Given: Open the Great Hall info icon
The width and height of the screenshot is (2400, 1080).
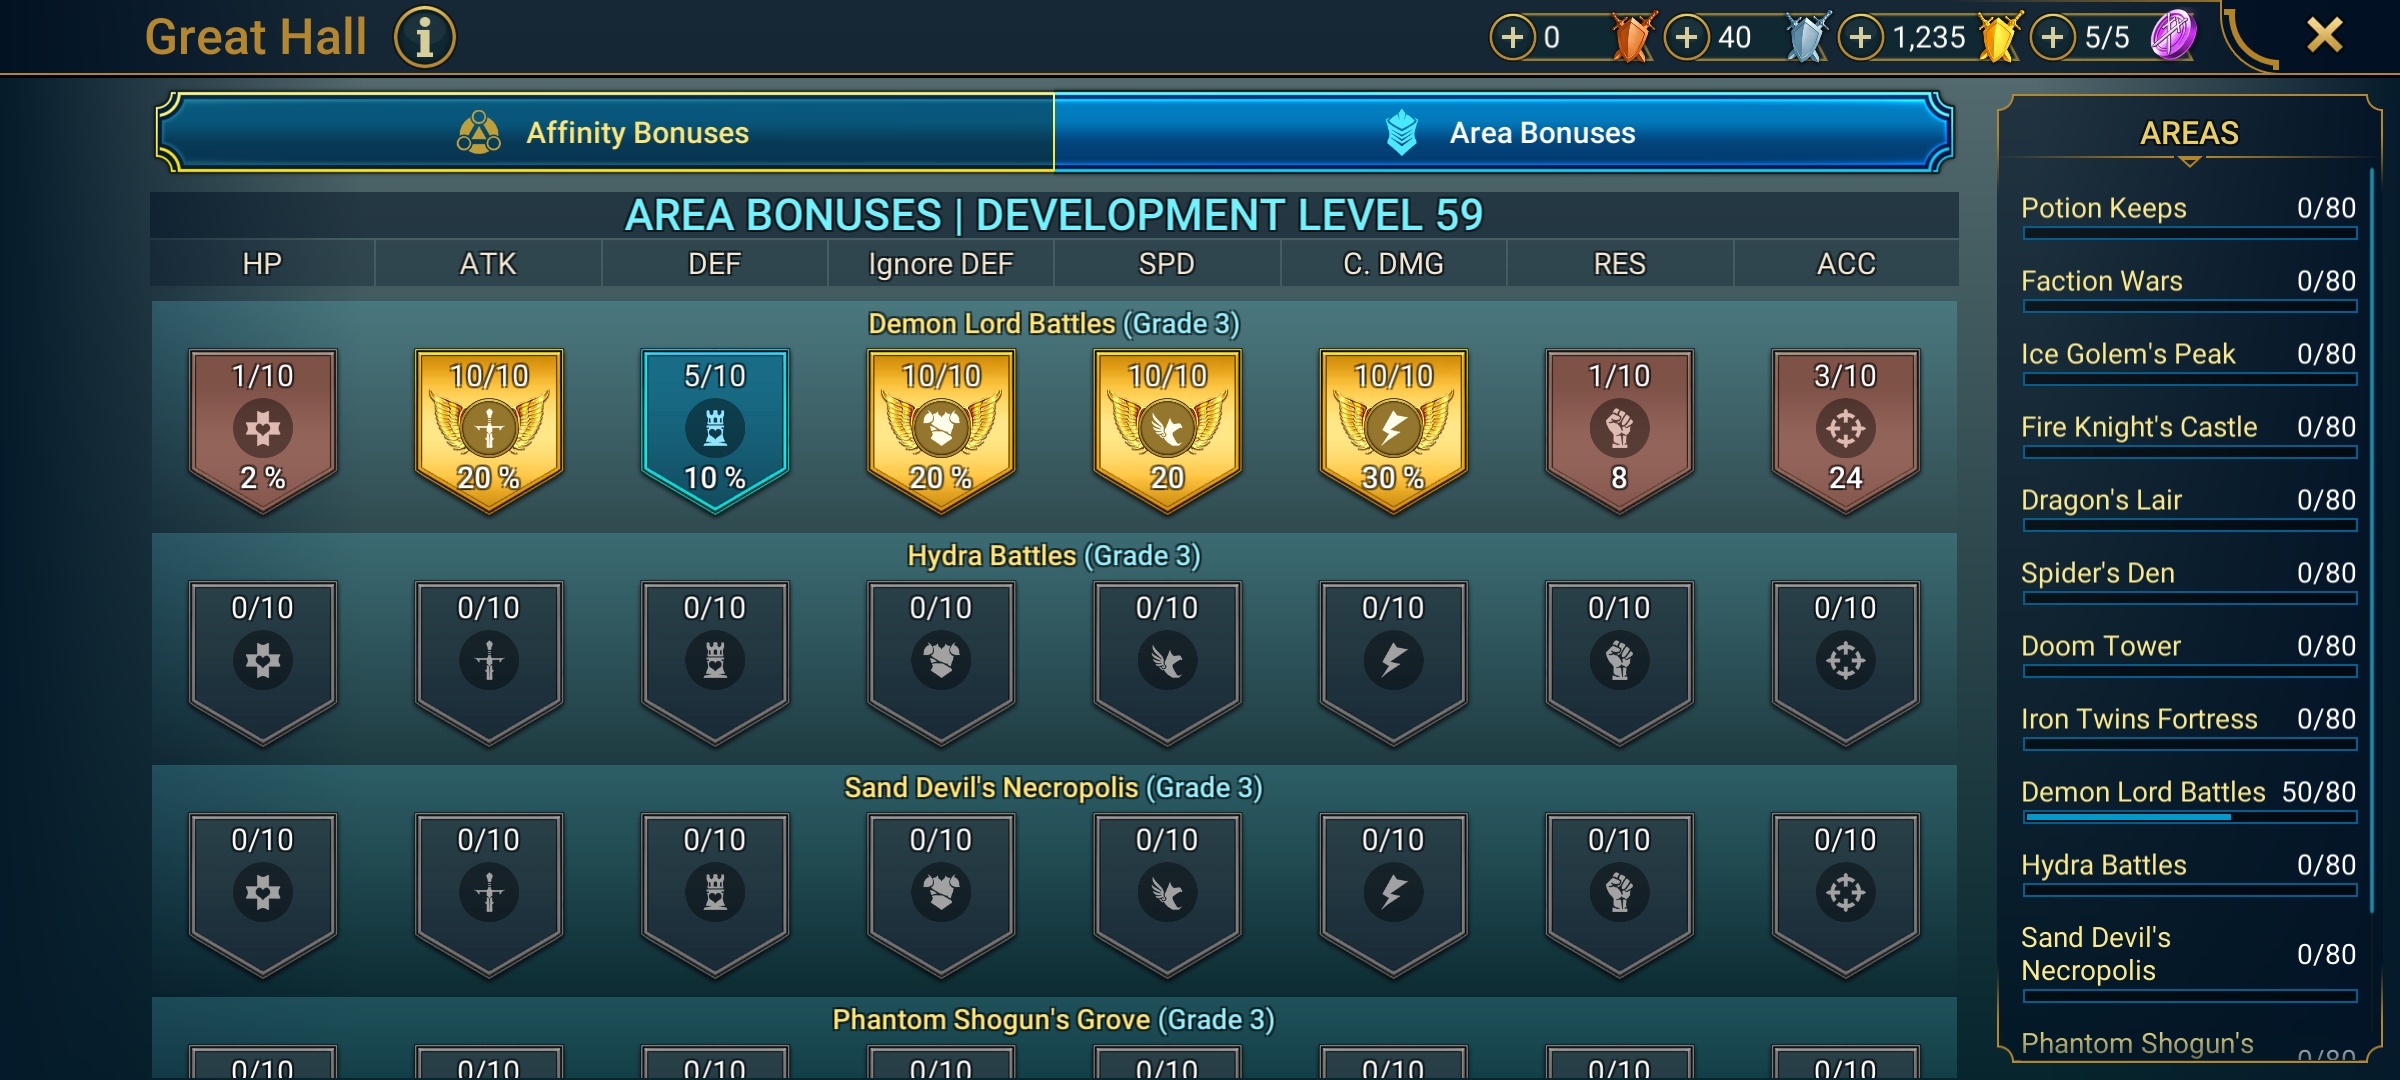Looking at the screenshot, I should click(425, 38).
